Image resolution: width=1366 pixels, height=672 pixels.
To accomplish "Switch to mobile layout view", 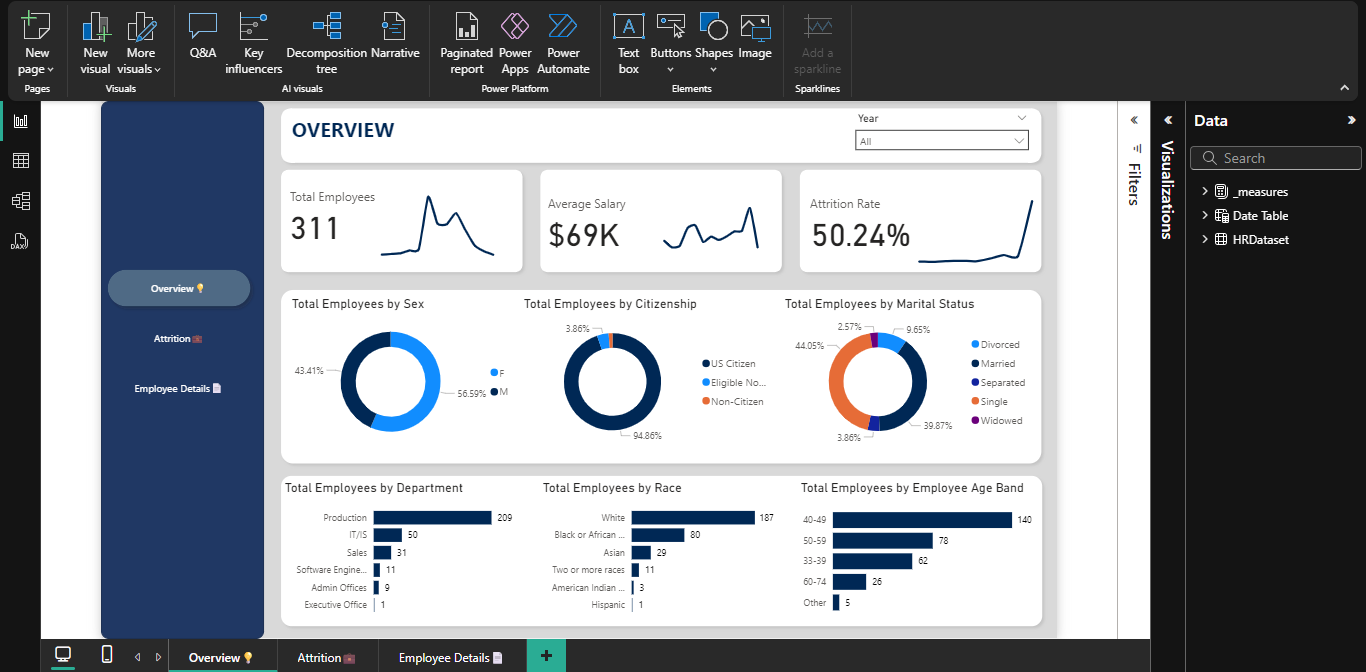I will click(x=107, y=655).
